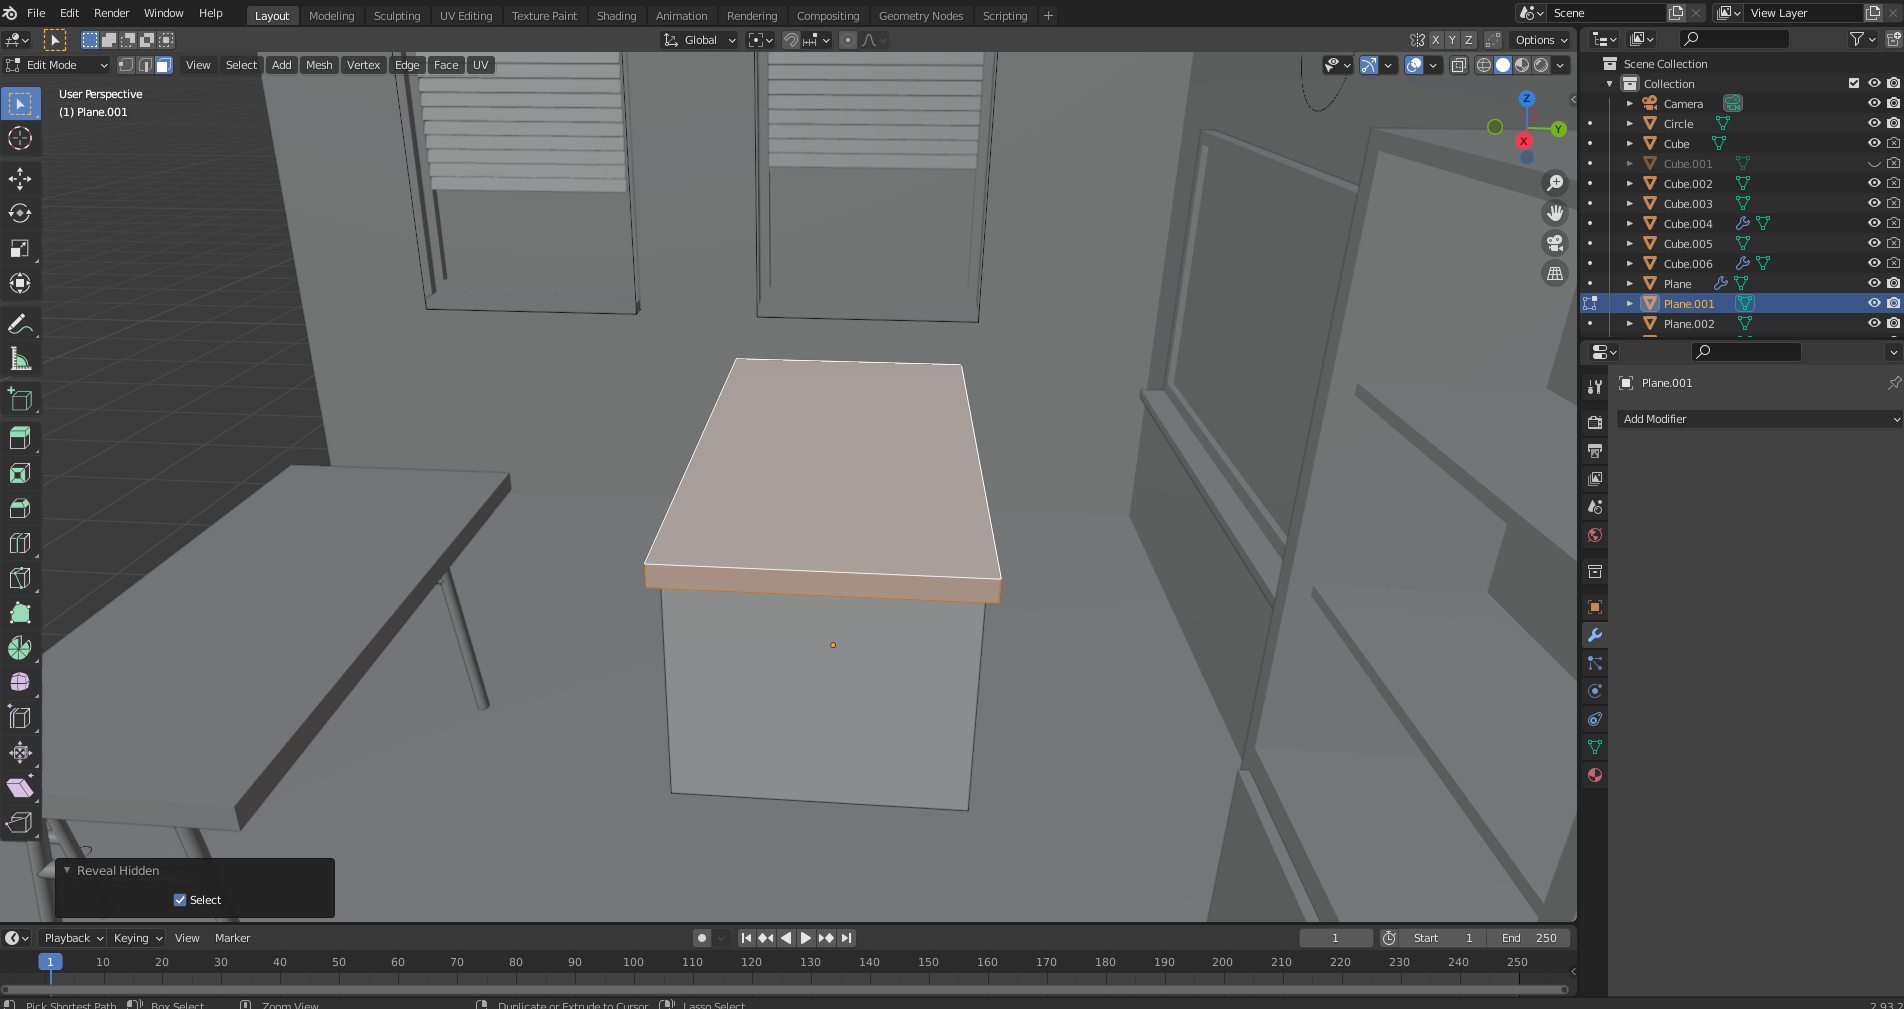This screenshot has height=1009, width=1904.
Task: Open the Playback dropdown in timeline
Action: point(72,938)
